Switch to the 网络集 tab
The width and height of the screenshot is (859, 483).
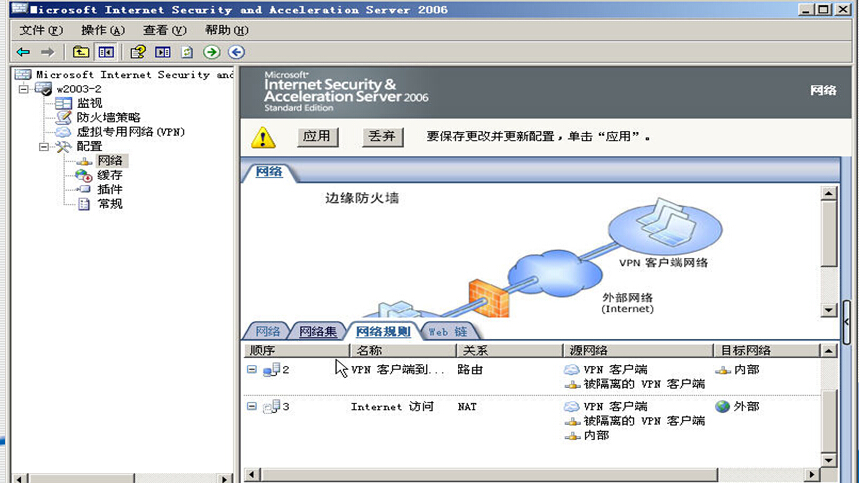[x=318, y=331]
